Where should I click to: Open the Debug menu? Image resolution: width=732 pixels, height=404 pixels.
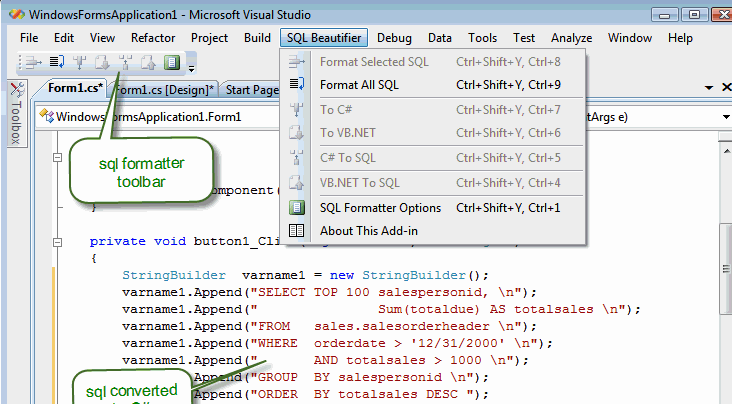[394, 38]
